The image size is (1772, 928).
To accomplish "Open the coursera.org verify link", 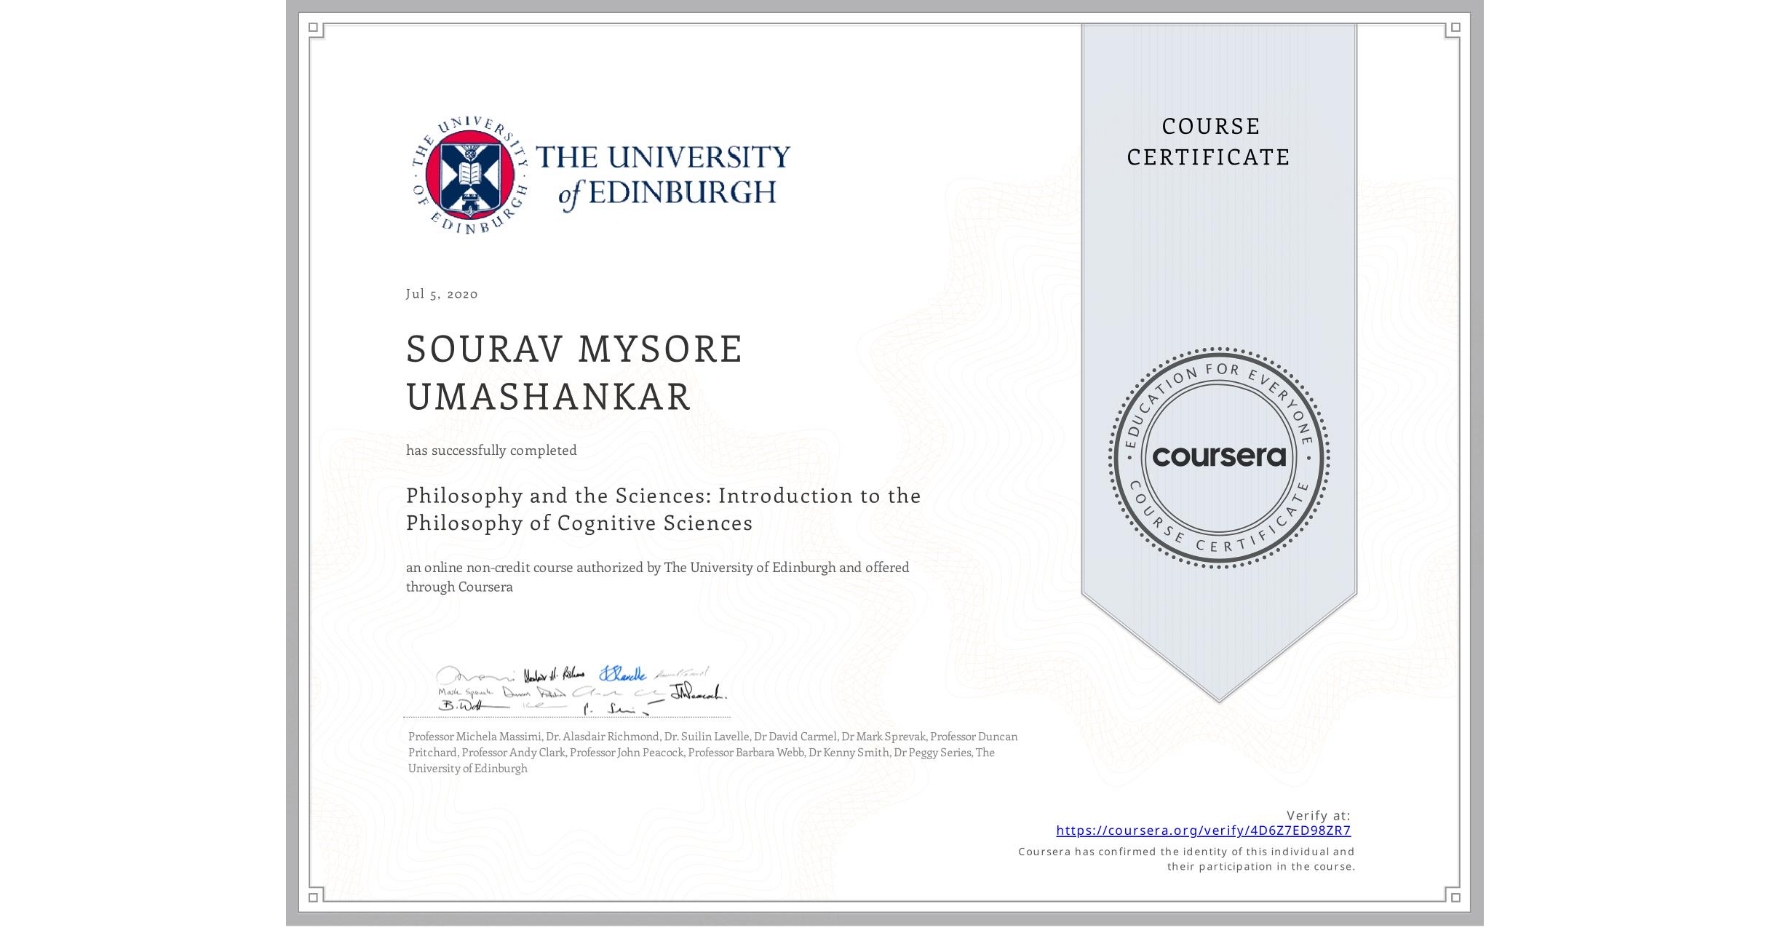I will point(1203,830).
